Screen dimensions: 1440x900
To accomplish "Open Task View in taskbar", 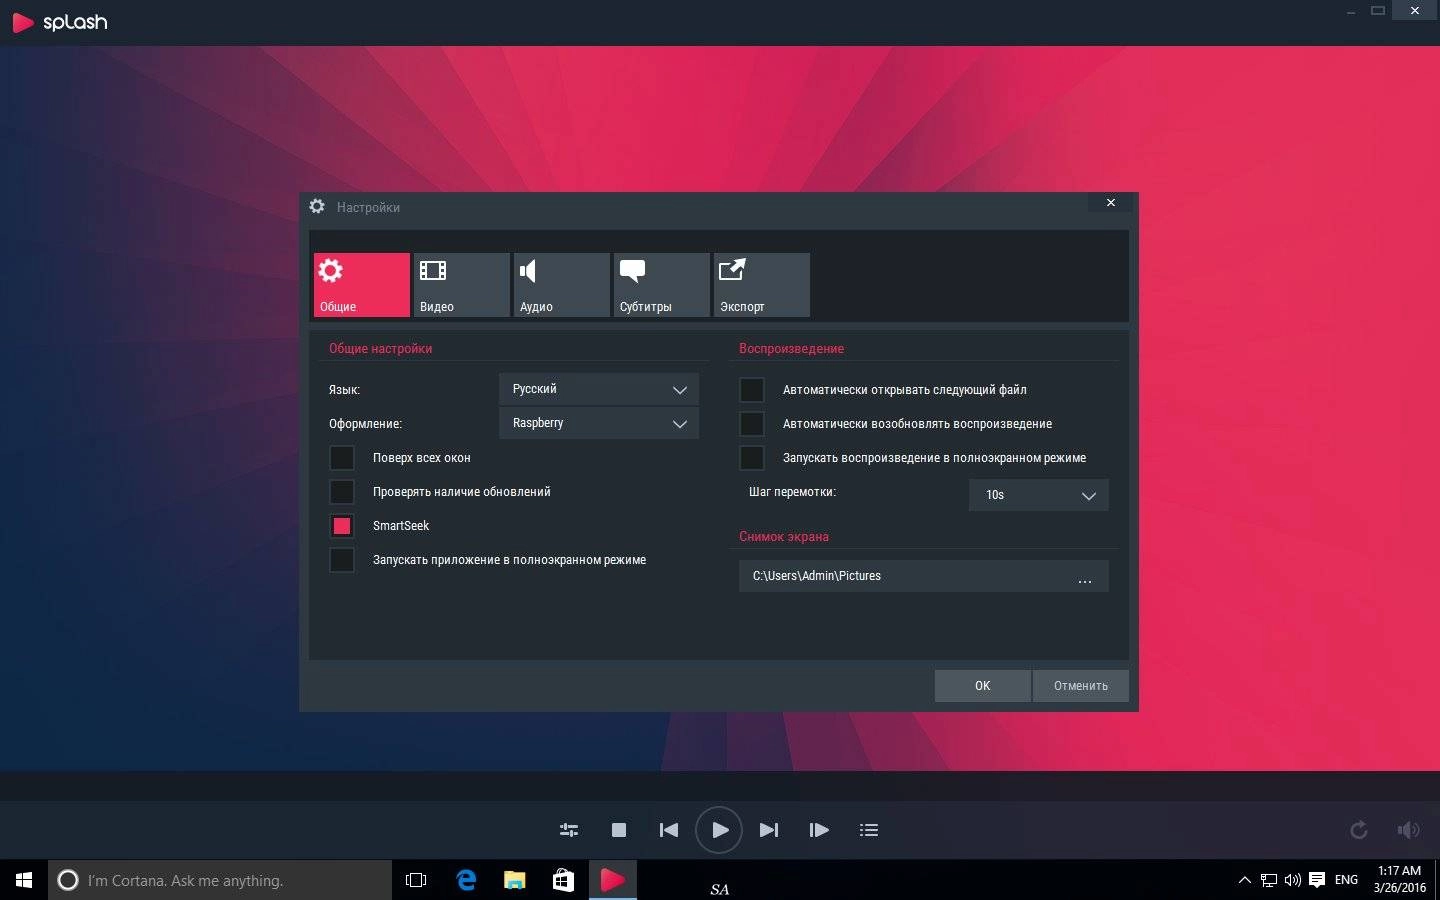I will 416,880.
